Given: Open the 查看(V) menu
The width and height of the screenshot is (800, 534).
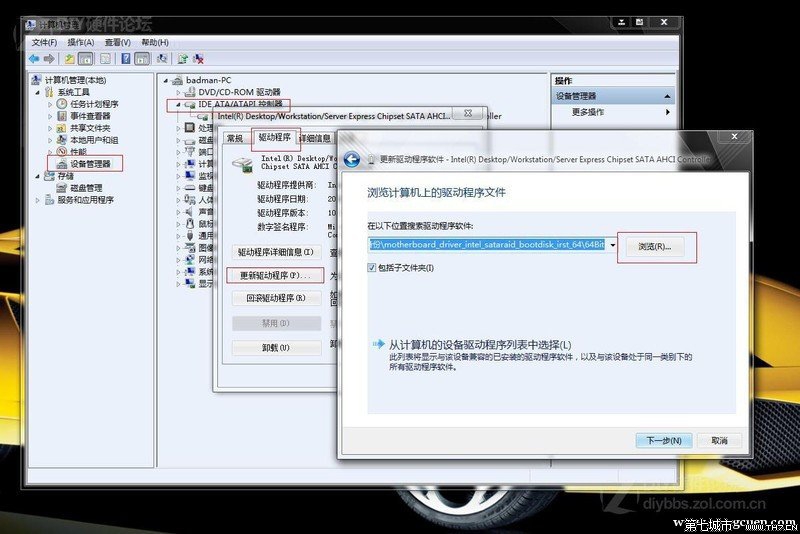Looking at the screenshot, I should click(x=118, y=42).
